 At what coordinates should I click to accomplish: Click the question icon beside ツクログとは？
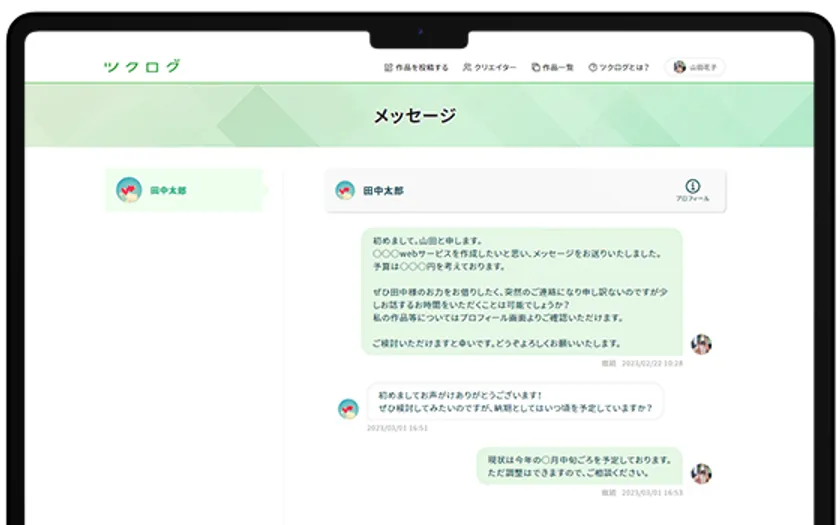(592, 67)
